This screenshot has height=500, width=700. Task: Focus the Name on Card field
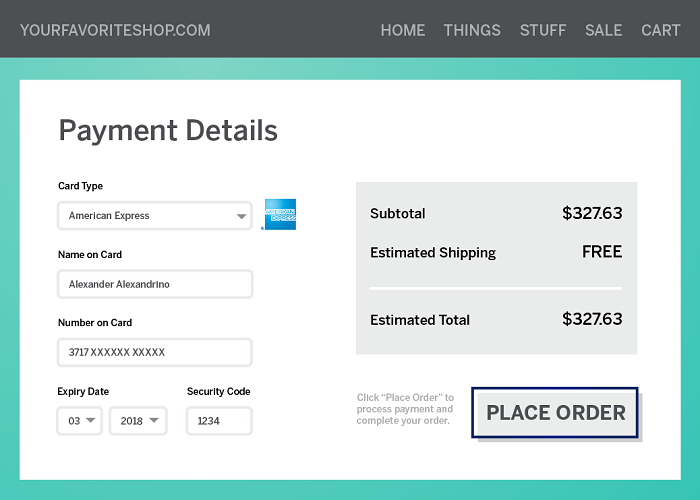[155, 284]
